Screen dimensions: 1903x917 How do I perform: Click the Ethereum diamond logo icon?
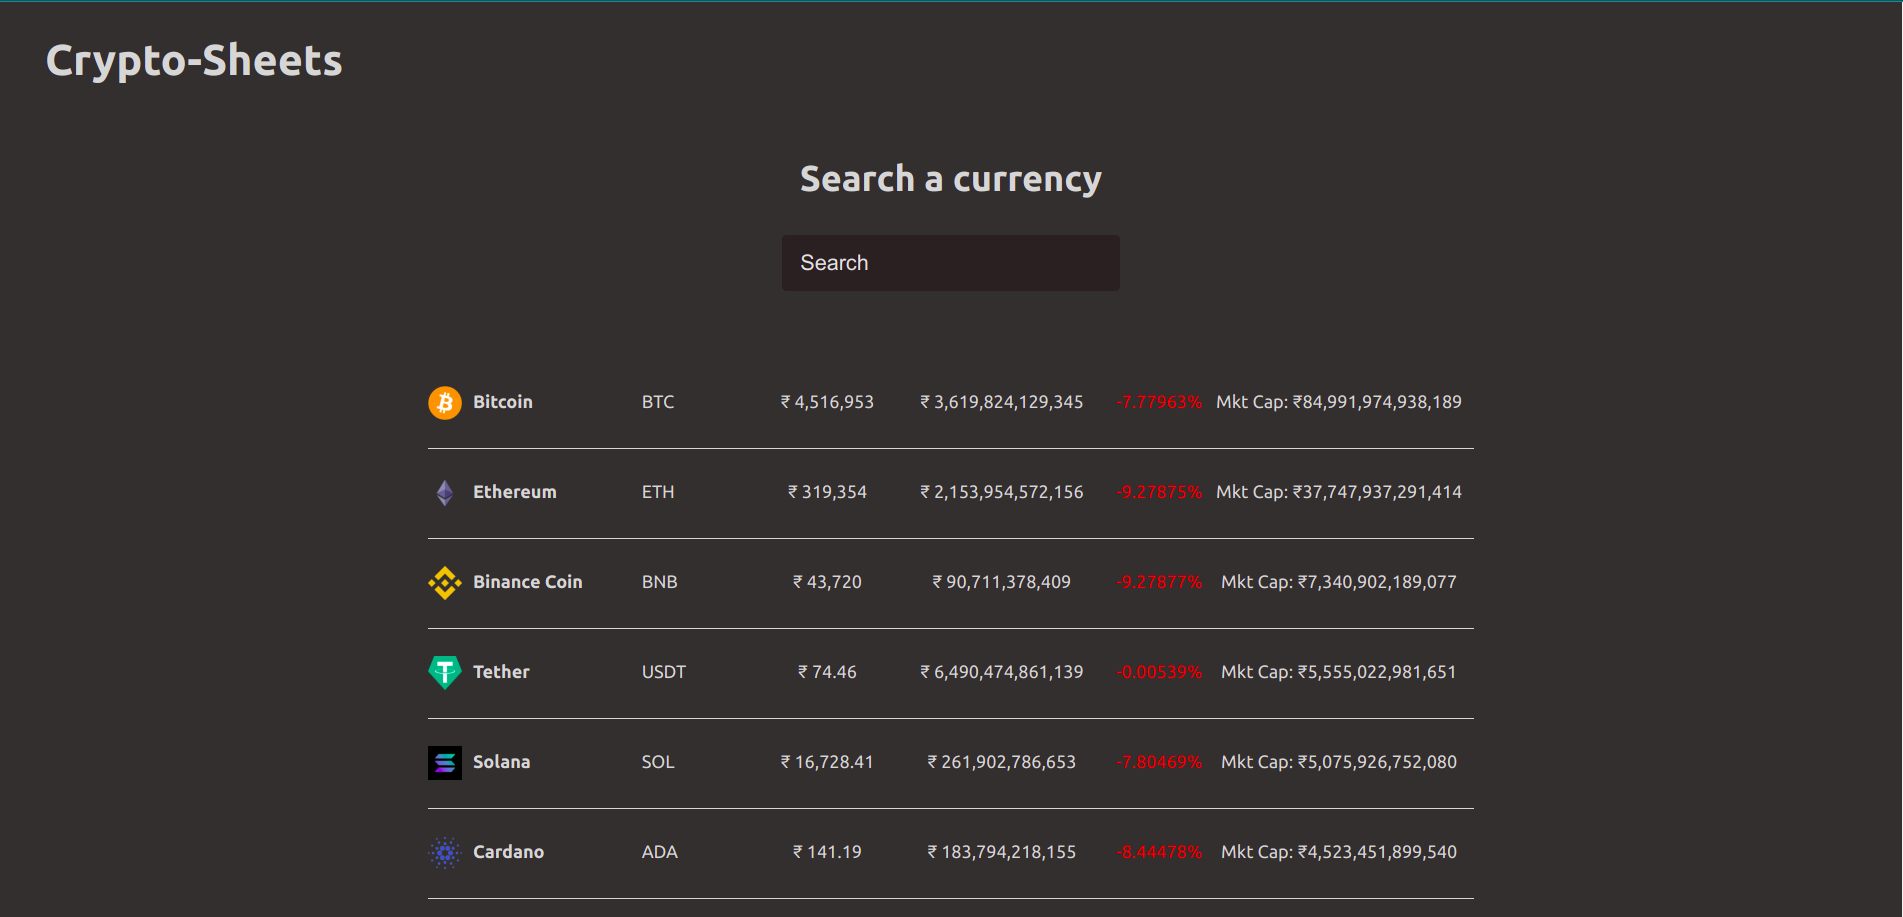point(445,493)
